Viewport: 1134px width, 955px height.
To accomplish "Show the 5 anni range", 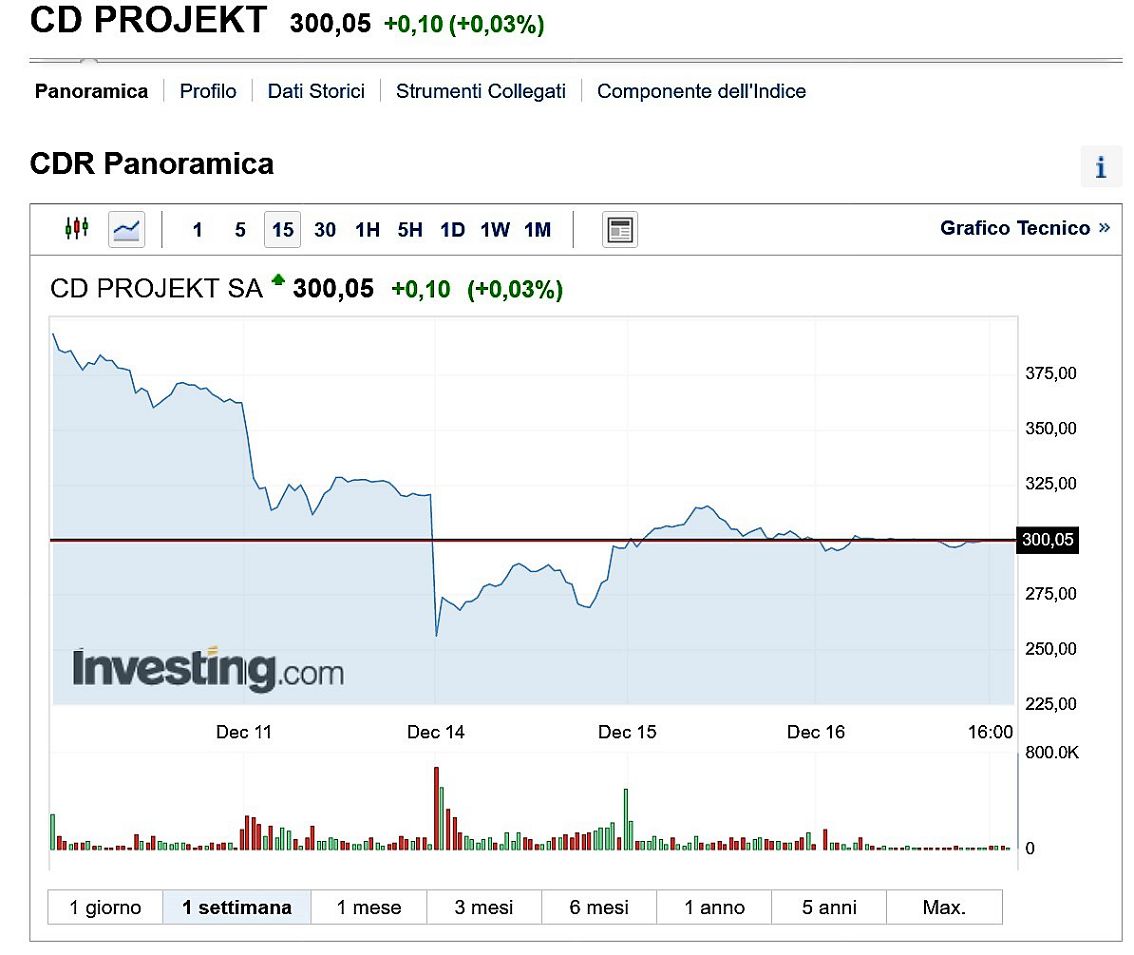I will point(829,908).
